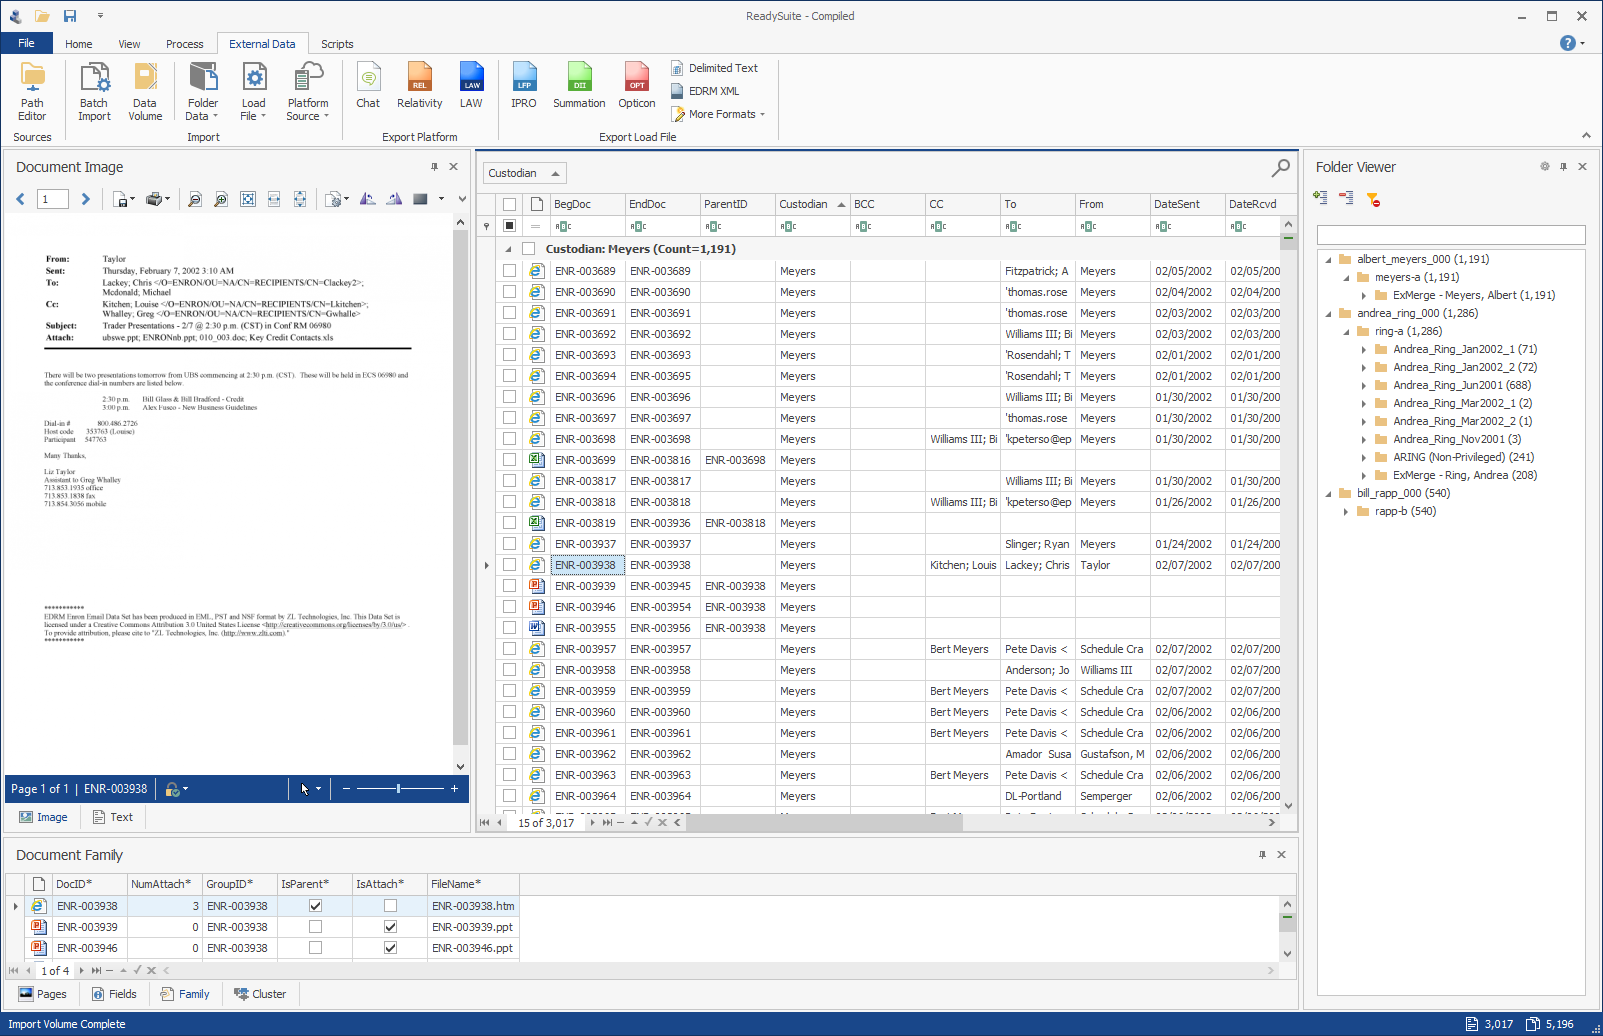
Task: Open the Chat export platform
Action: [368, 86]
